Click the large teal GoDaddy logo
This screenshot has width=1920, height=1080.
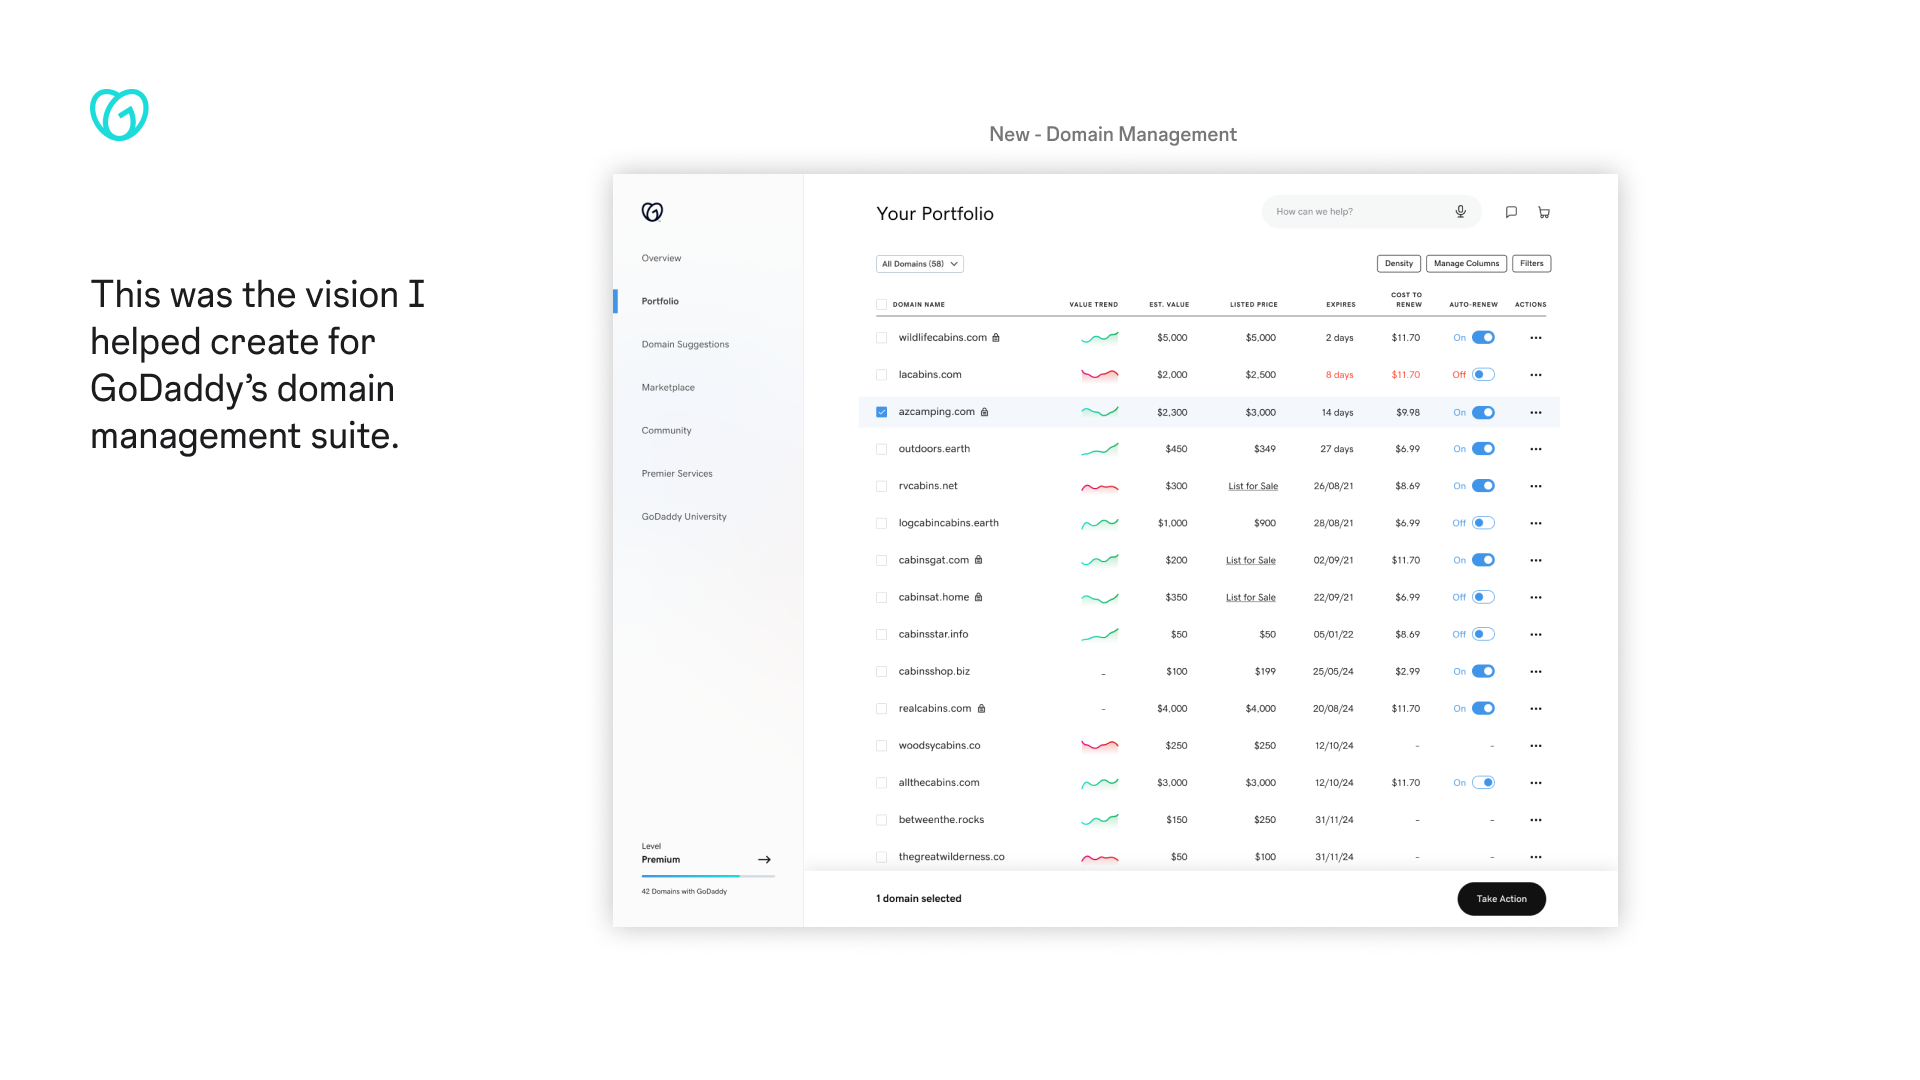[119, 115]
